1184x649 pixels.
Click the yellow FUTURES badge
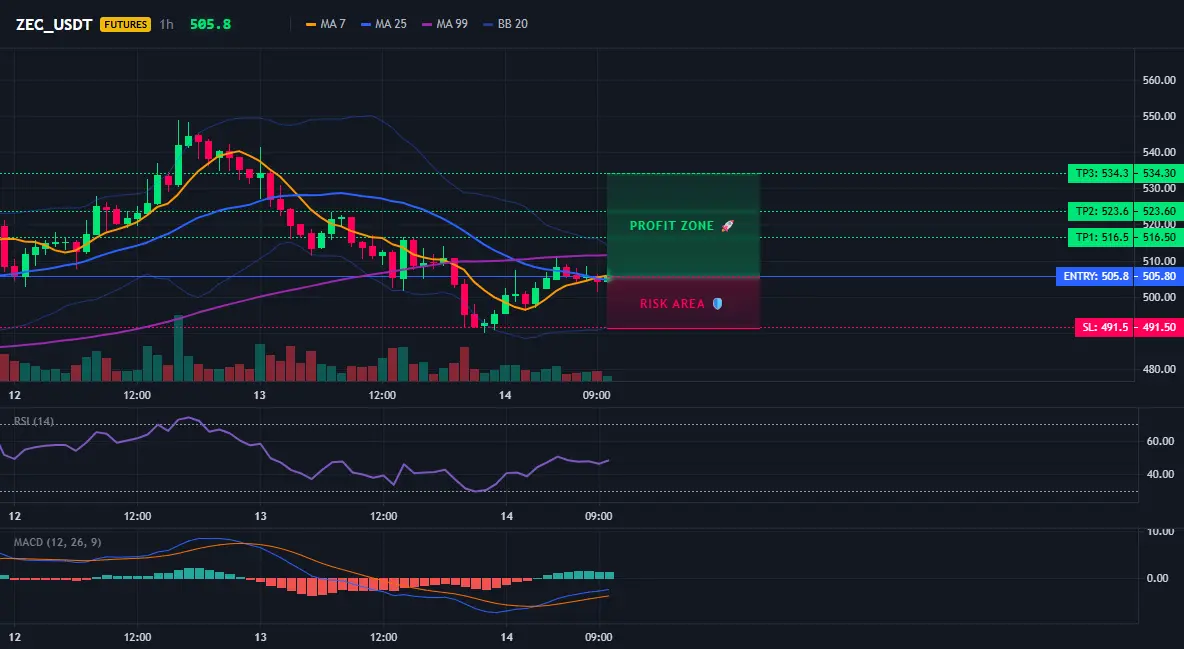[x=125, y=24]
